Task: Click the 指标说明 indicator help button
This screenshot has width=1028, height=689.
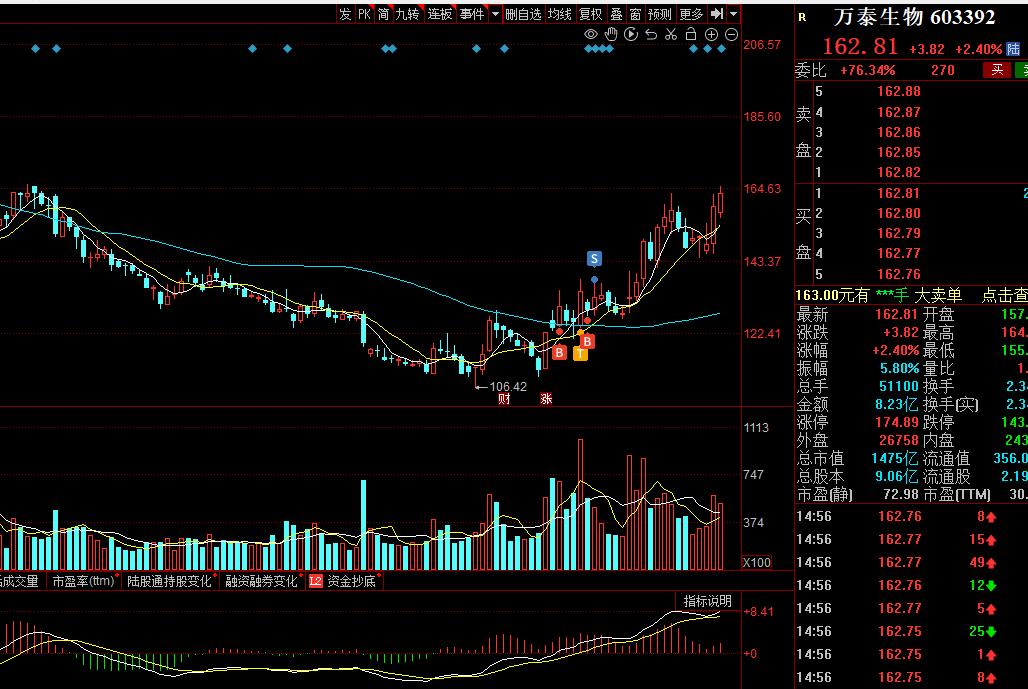Action: [x=707, y=601]
